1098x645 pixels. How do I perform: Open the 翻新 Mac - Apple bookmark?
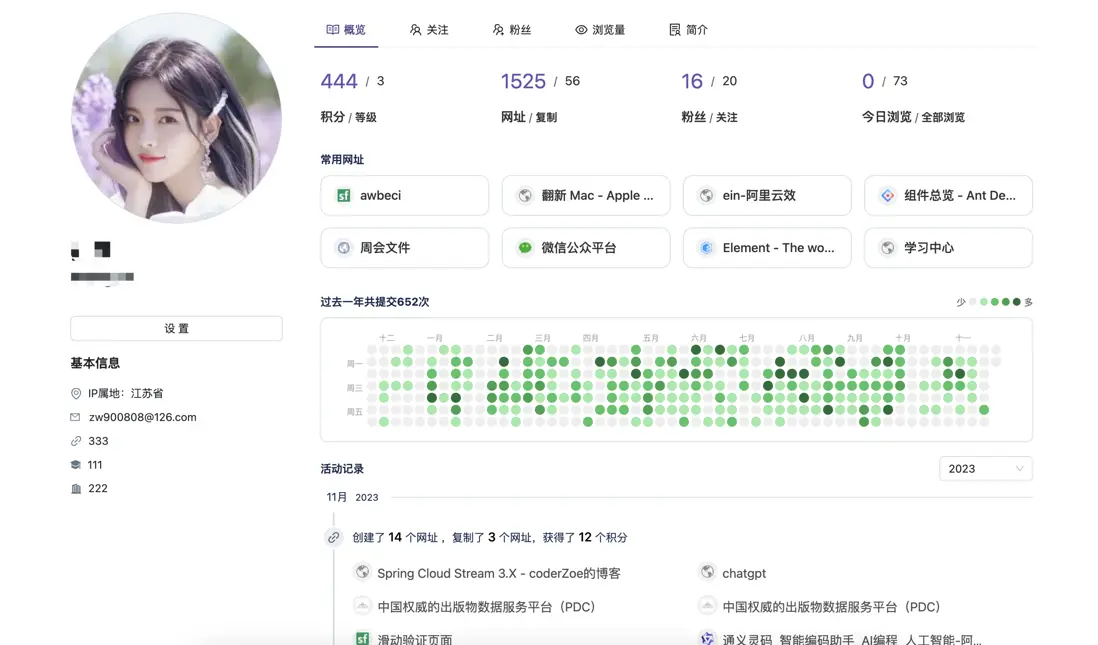(x=586, y=195)
